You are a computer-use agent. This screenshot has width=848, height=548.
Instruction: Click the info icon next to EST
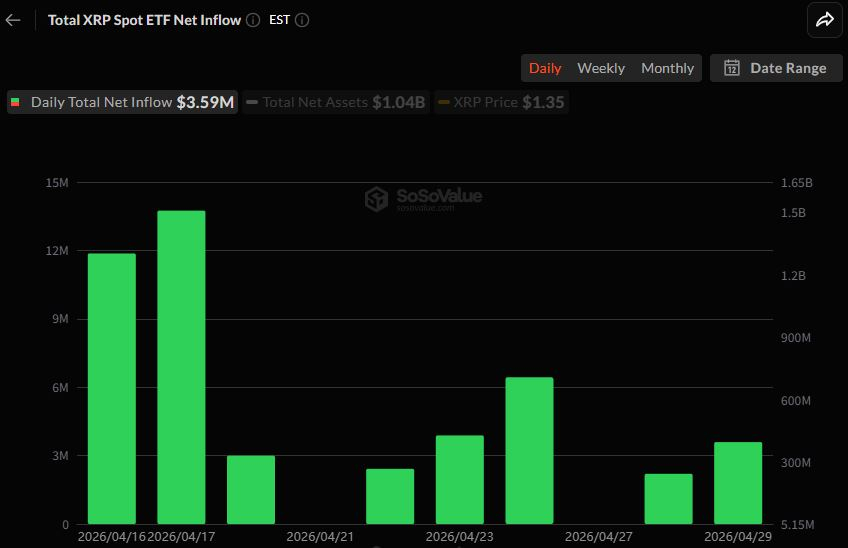302,20
